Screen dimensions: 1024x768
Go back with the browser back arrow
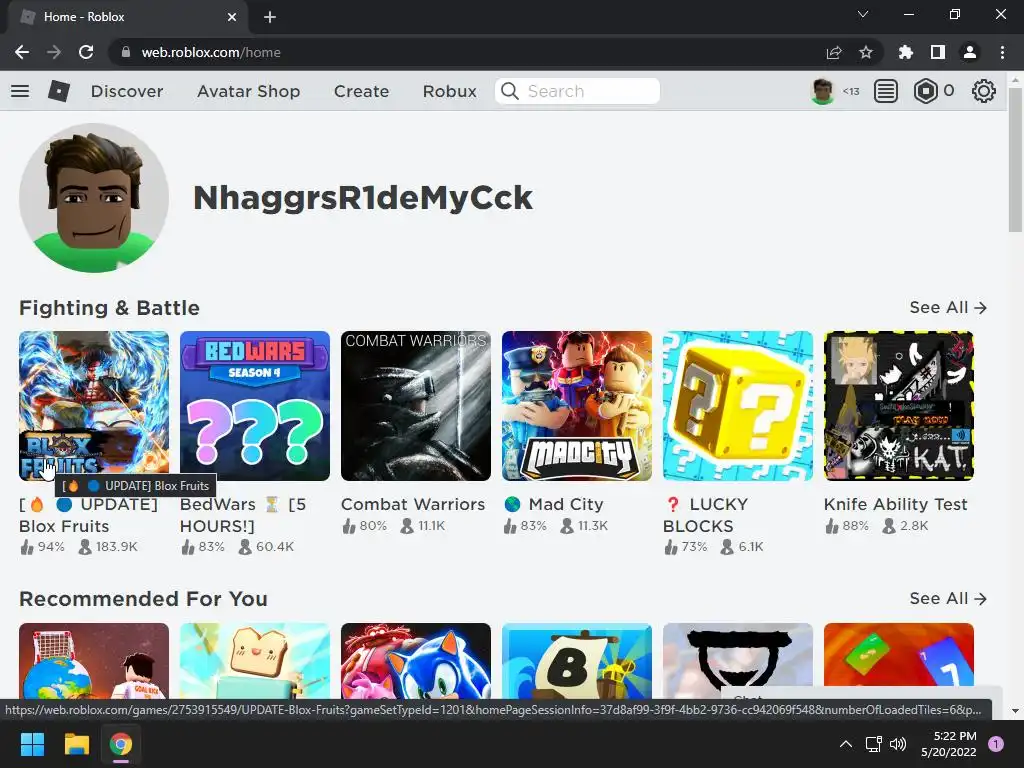click(22, 52)
